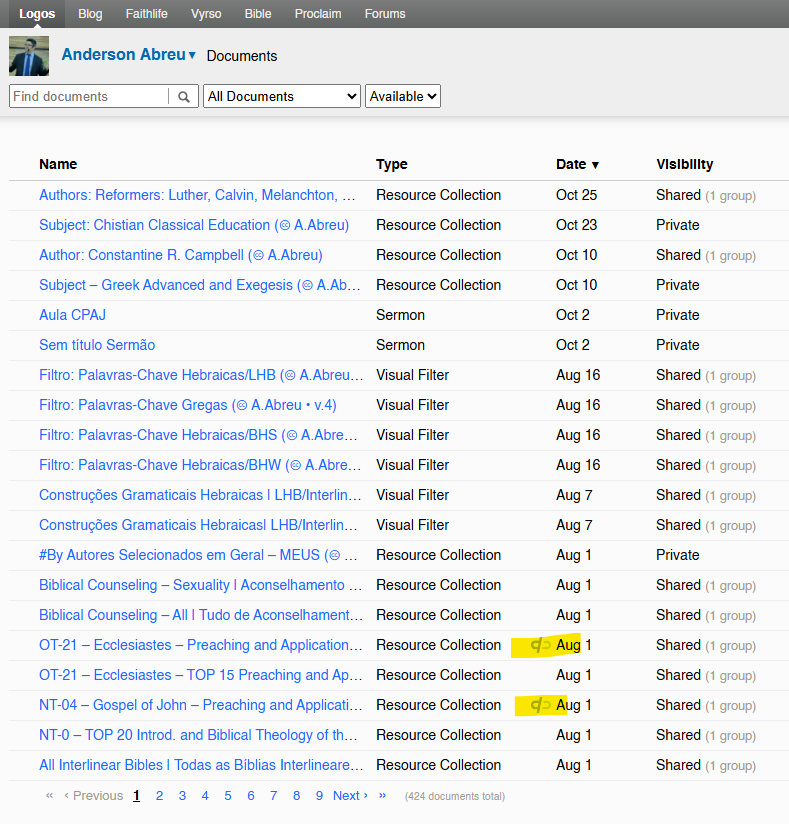This screenshot has height=824, width=789.
Task: Open Filtro: Palavras-Chave Hebraicas/LHB filter
Action: tap(201, 375)
